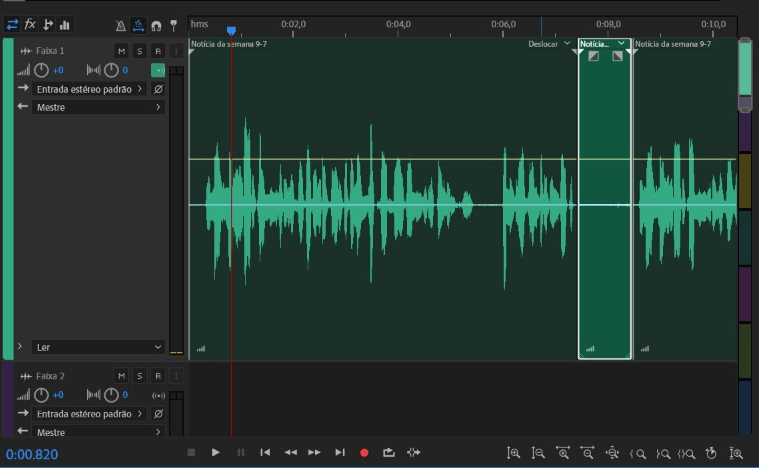
Task: Toggle Faixa 1 input monitoring
Action: [x=176, y=51]
